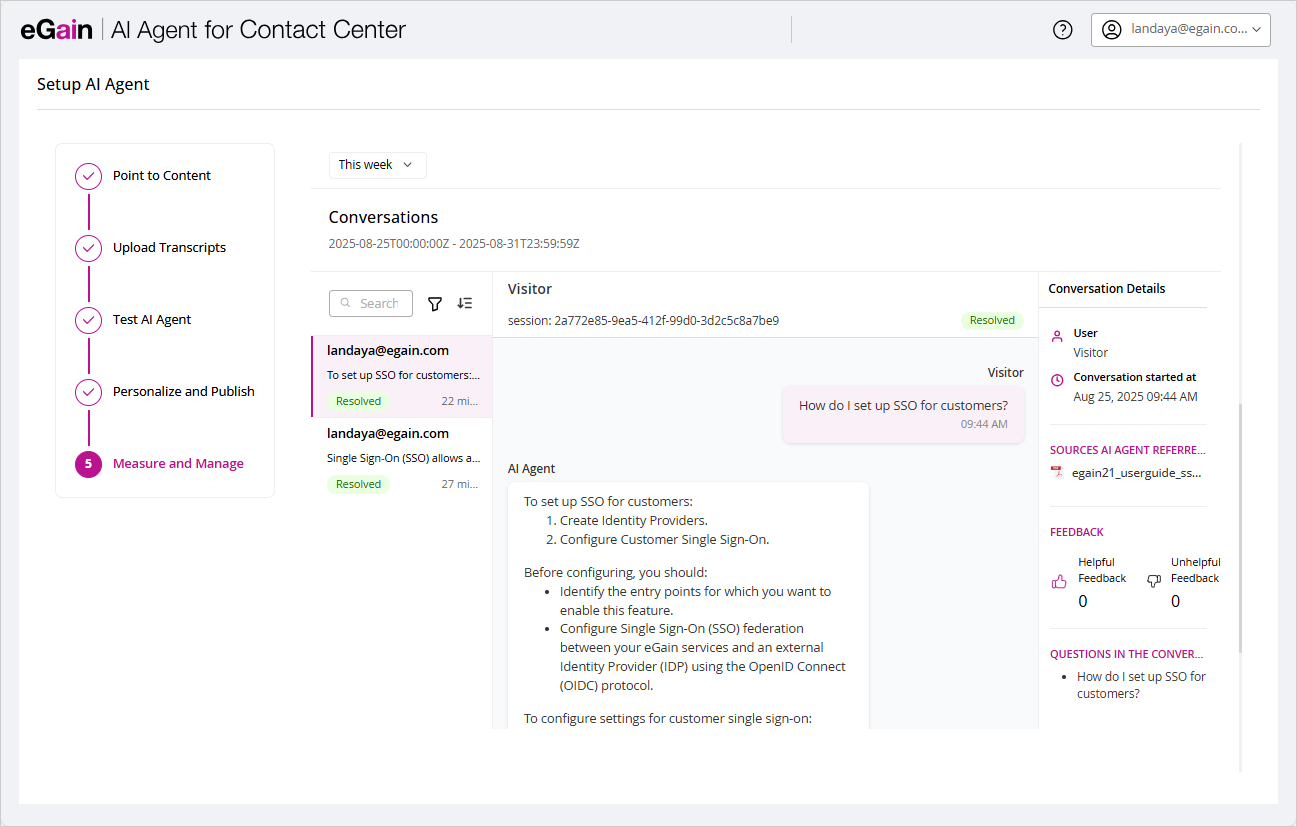Open the egain21_userguide source document link
Screen dimensions: 1297x827
pos(1136,473)
